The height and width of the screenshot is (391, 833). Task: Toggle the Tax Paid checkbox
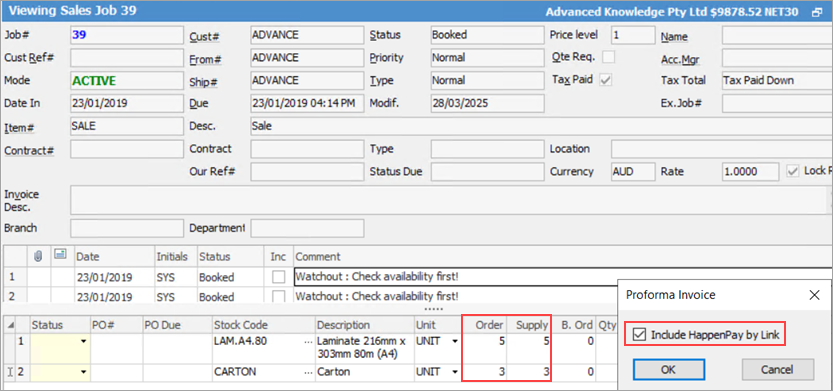click(x=606, y=80)
